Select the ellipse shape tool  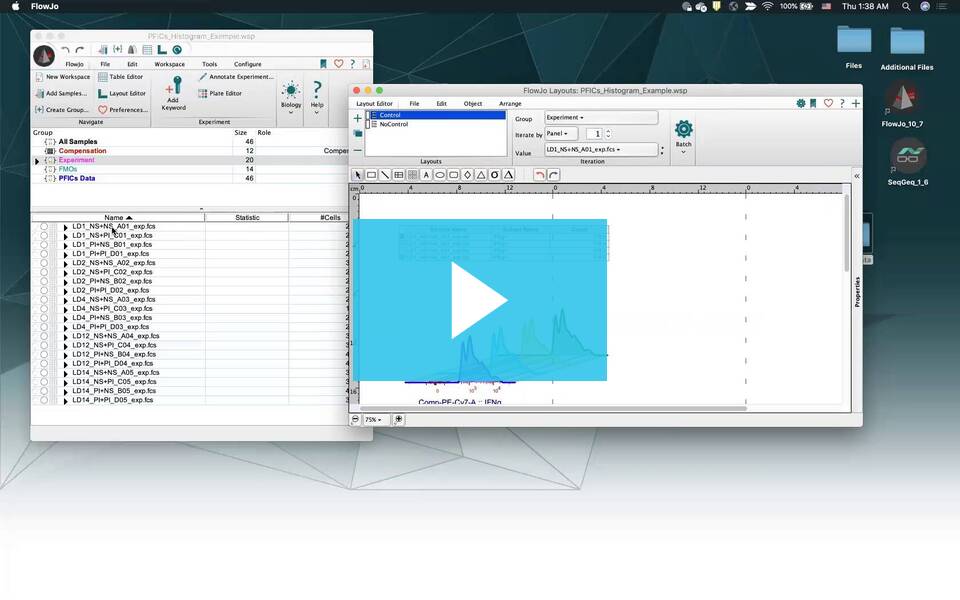tap(440, 175)
